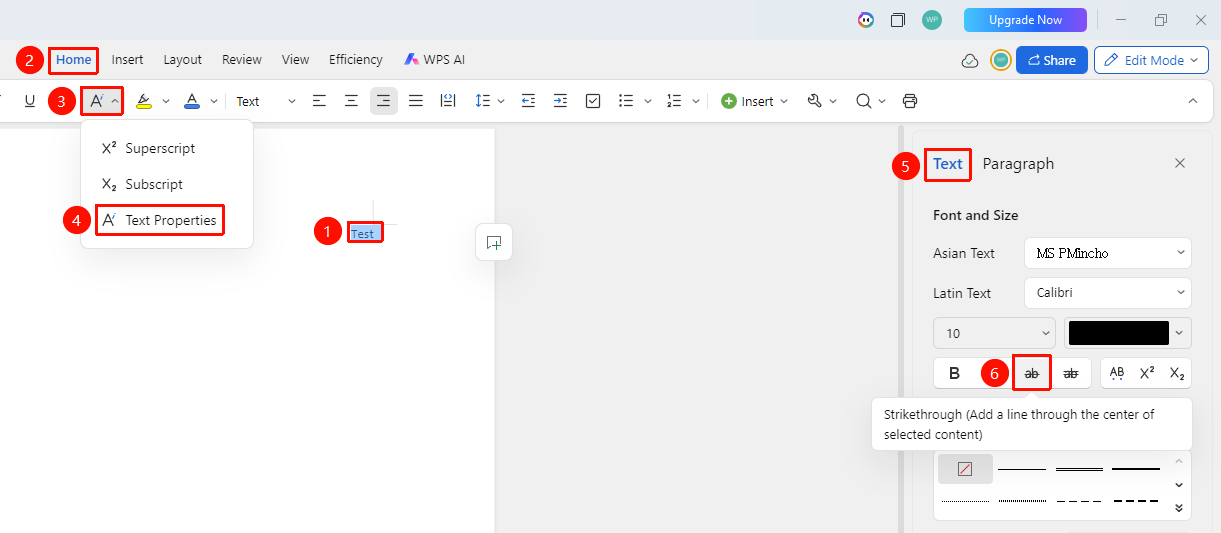Open the Asian Text font dropdown
The height and width of the screenshot is (533, 1221).
point(1108,253)
